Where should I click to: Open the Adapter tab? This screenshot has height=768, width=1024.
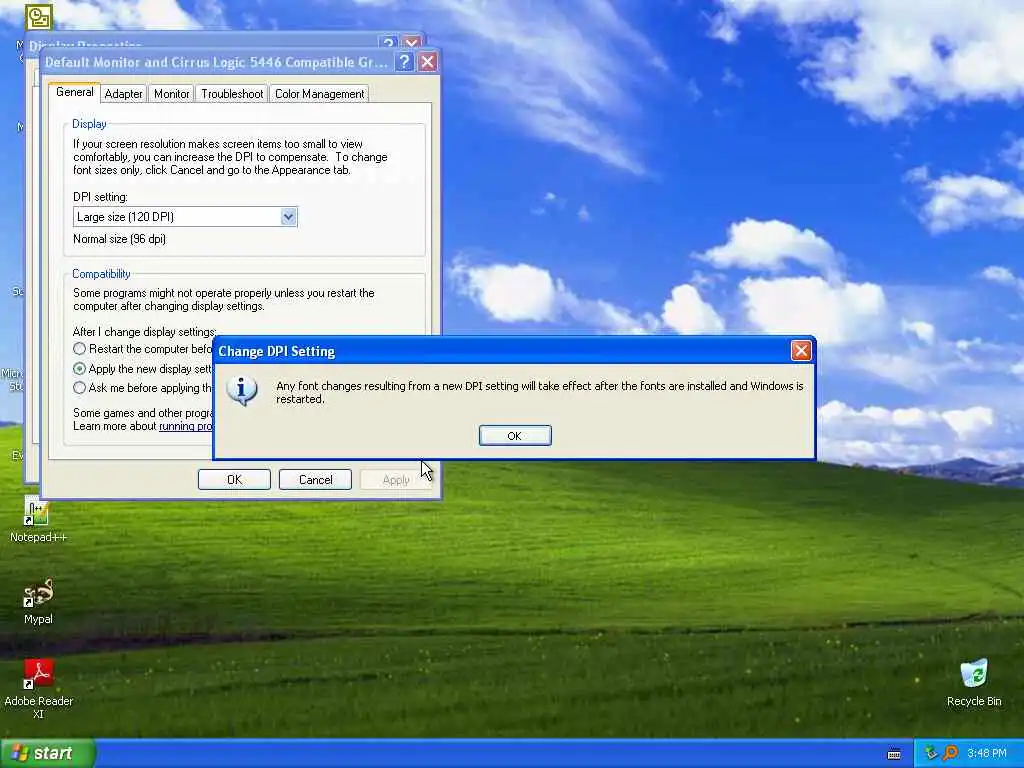[123, 94]
